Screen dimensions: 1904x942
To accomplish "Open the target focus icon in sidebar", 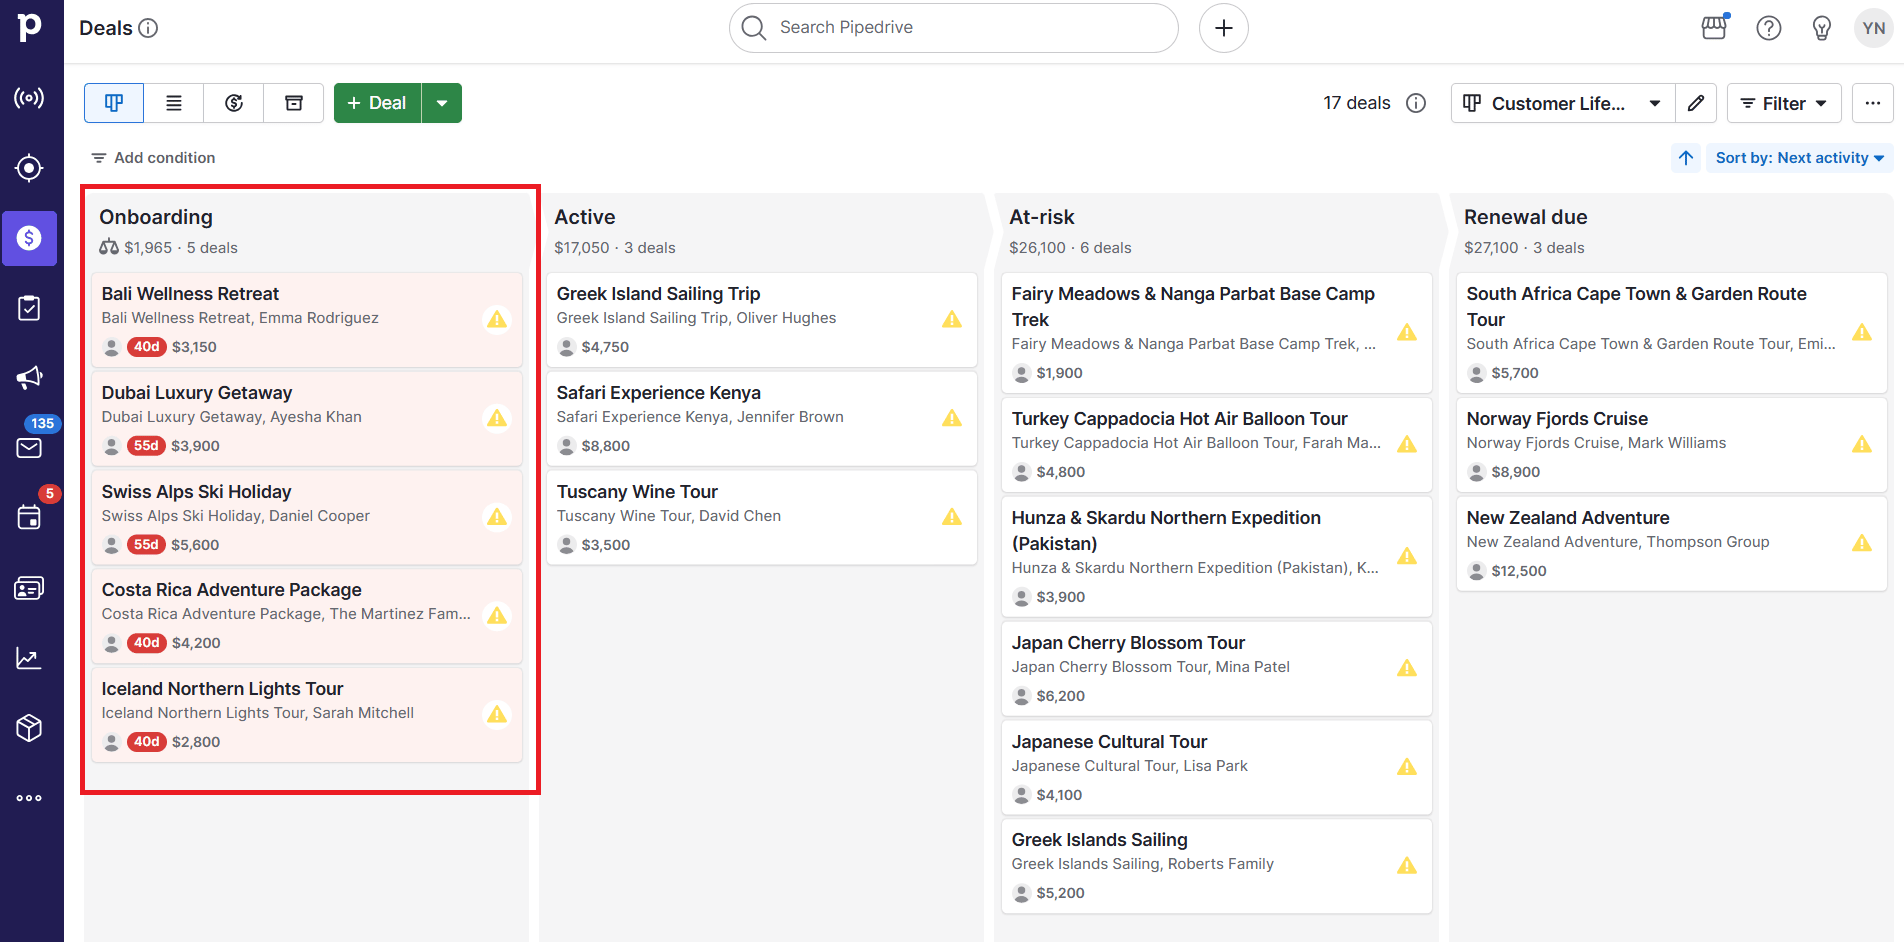I will [29, 168].
